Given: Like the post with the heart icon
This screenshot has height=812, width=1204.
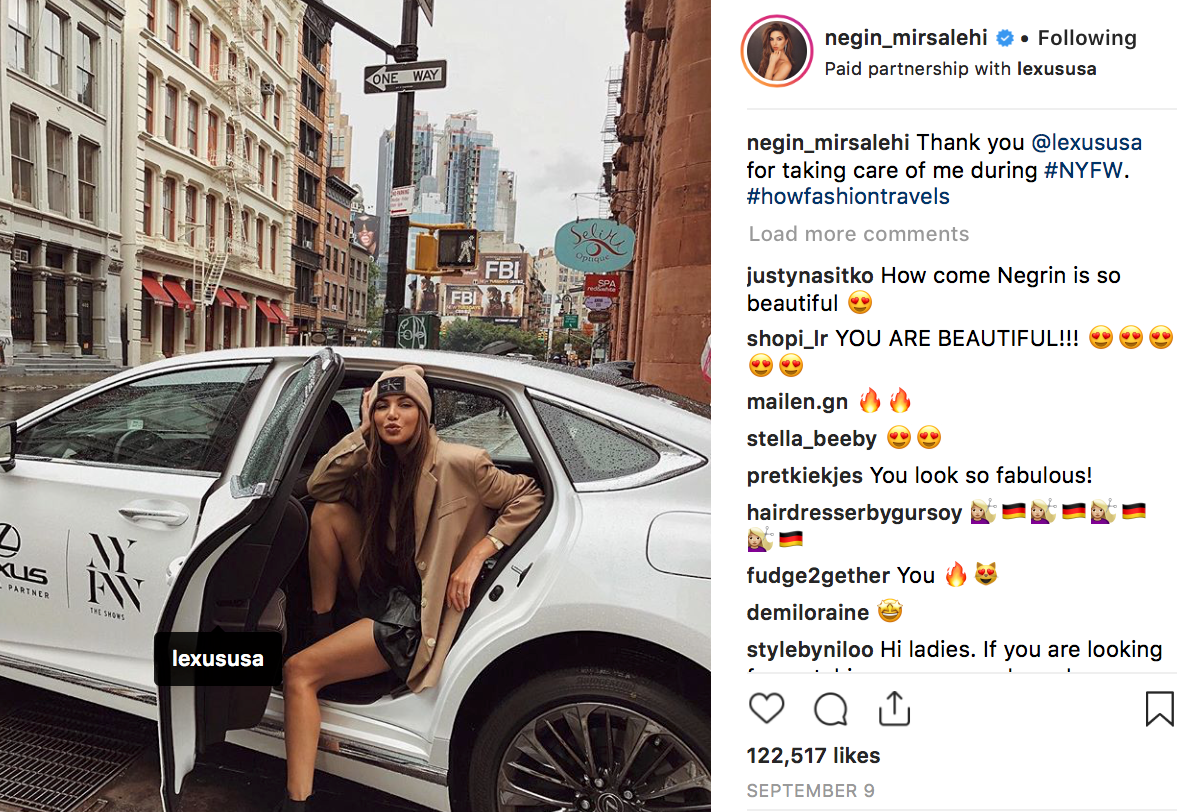Looking at the screenshot, I should (766, 708).
